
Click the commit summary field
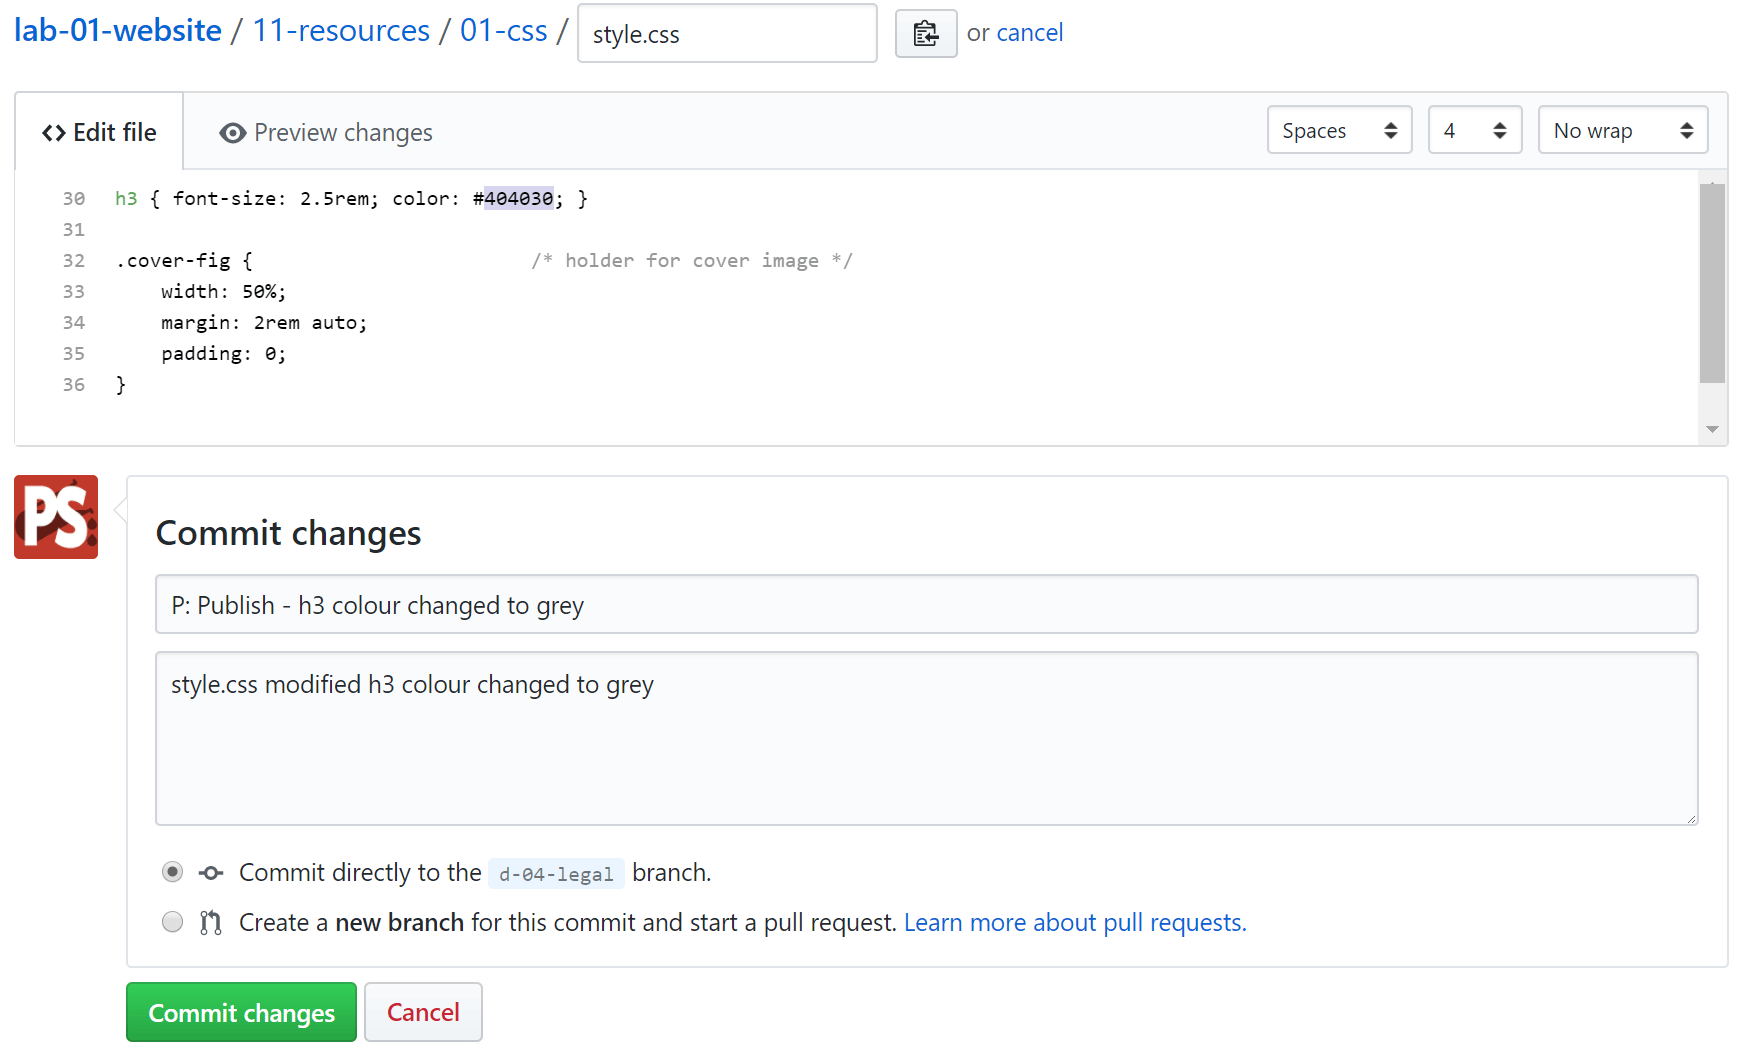(926, 604)
